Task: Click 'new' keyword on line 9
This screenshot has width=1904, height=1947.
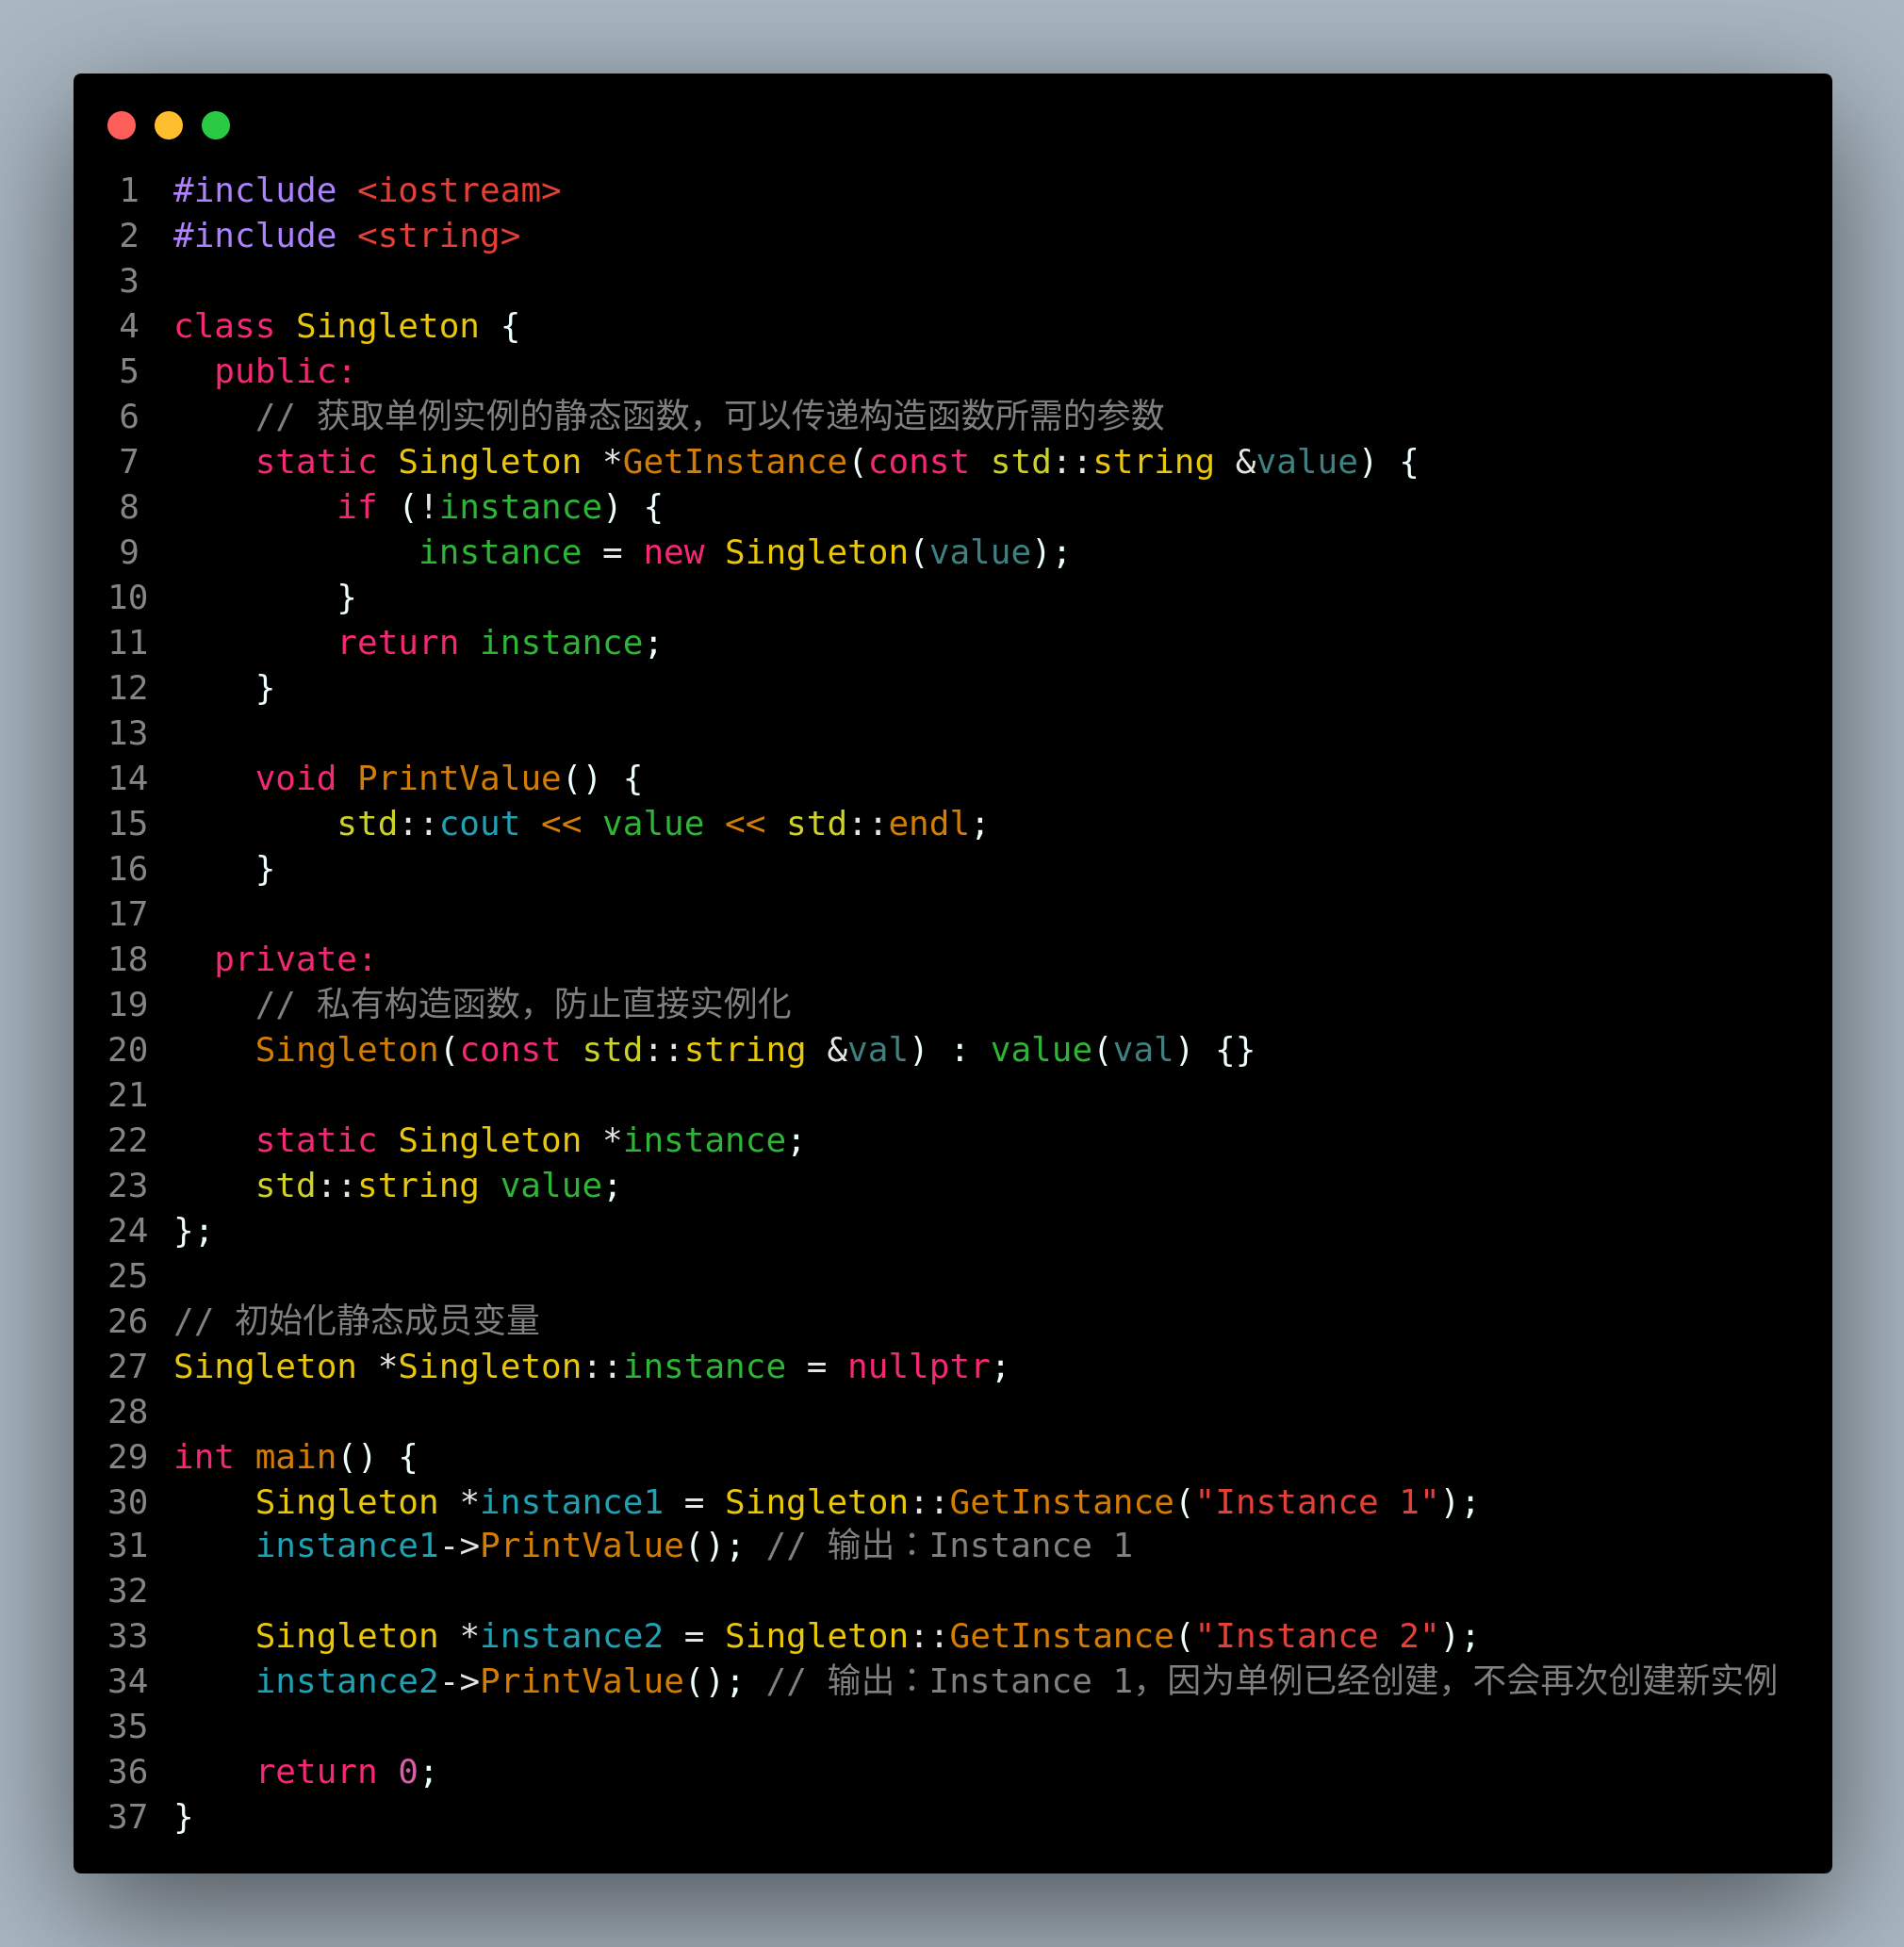Action: click(674, 552)
